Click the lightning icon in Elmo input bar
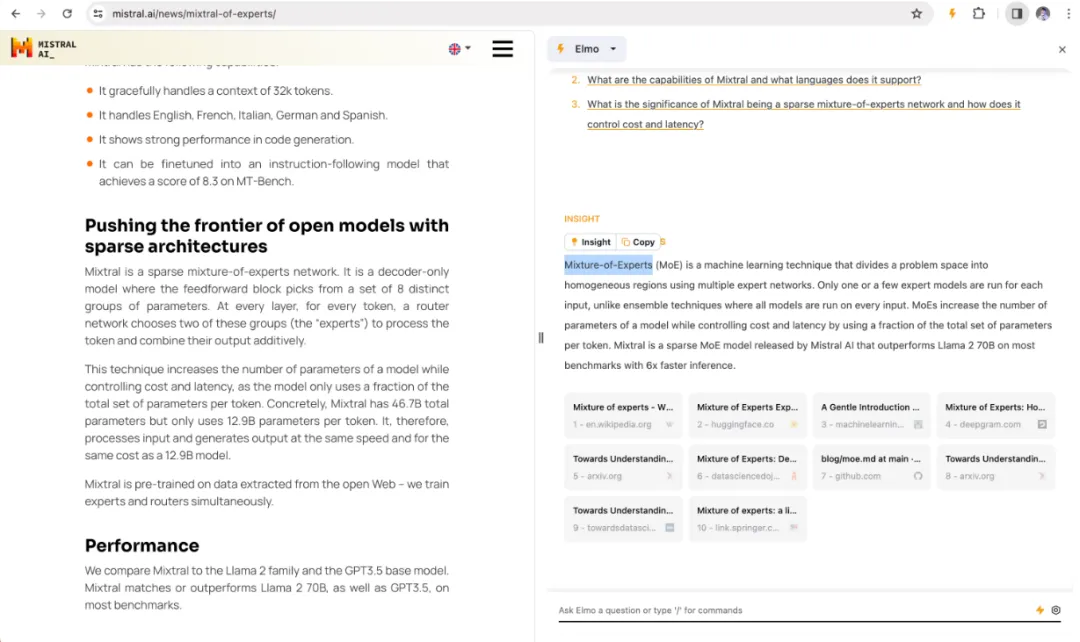The image size is (1080, 642). (1039, 610)
